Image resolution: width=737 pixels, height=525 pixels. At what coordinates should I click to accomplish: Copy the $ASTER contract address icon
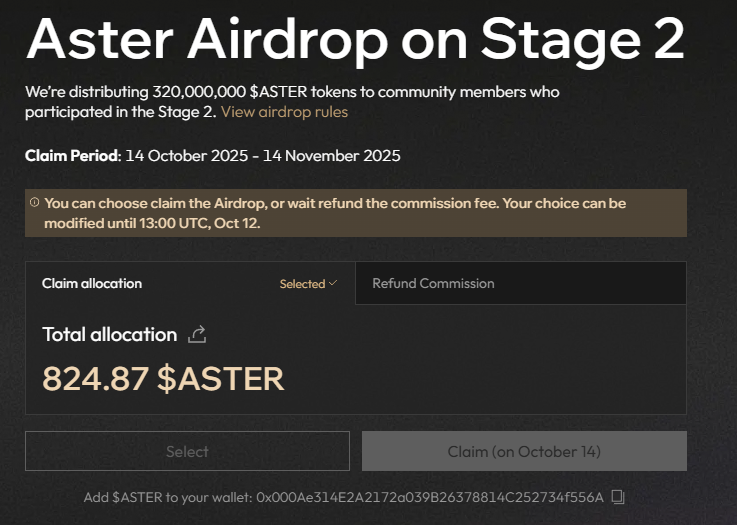tap(618, 497)
